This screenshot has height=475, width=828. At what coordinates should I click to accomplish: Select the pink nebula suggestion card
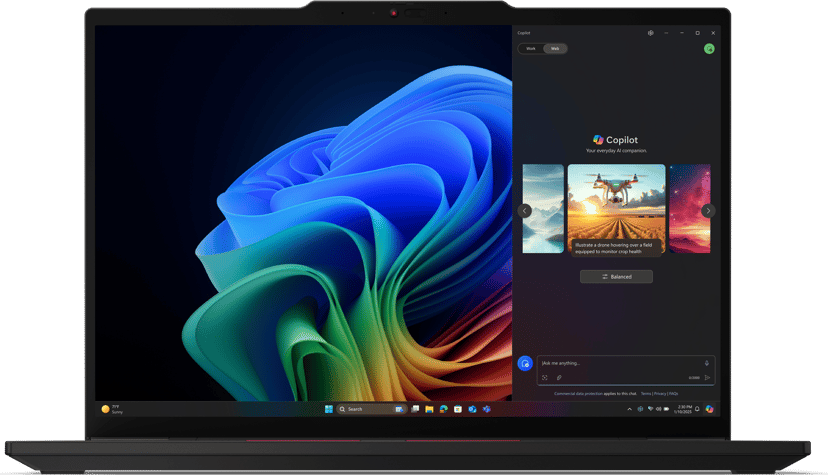click(690, 209)
